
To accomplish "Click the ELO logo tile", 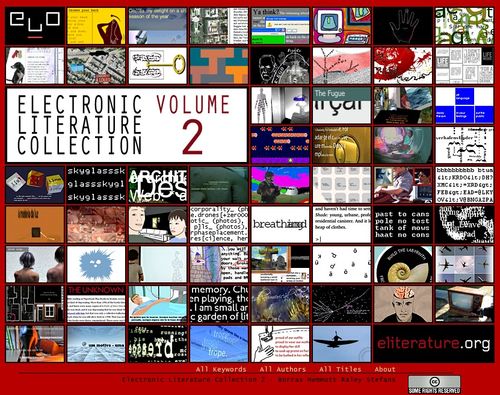I will click(35, 26).
